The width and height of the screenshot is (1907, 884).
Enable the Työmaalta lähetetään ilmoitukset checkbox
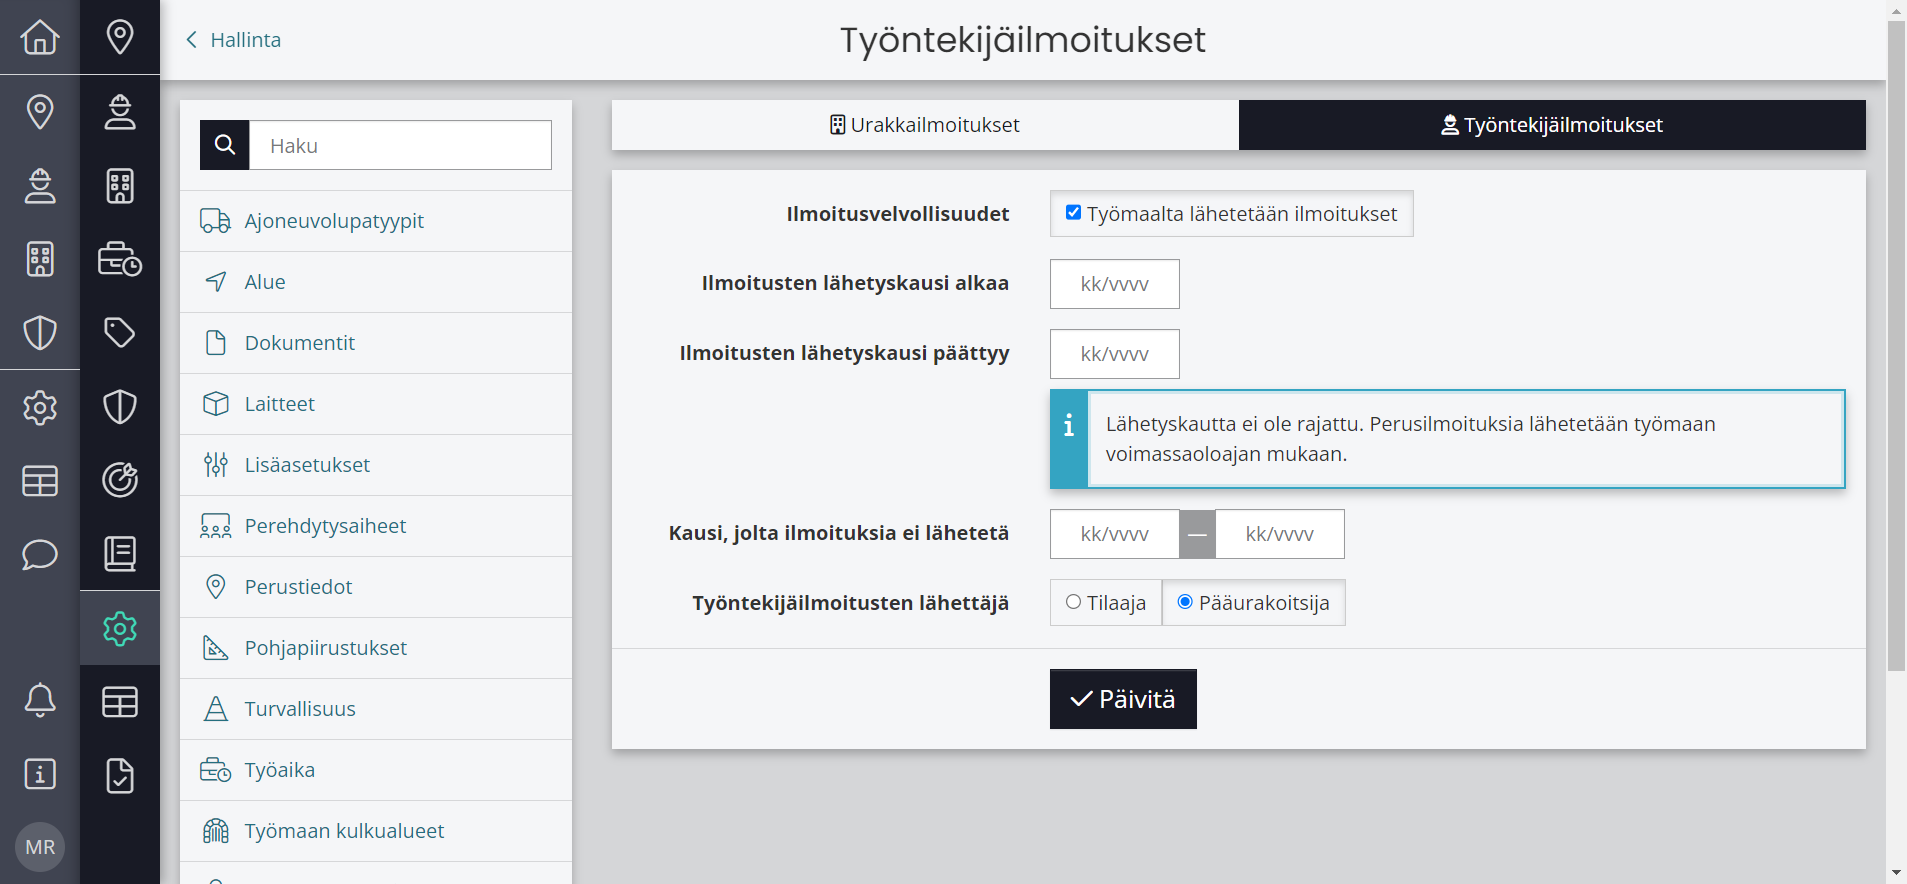(x=1073, y=212)
